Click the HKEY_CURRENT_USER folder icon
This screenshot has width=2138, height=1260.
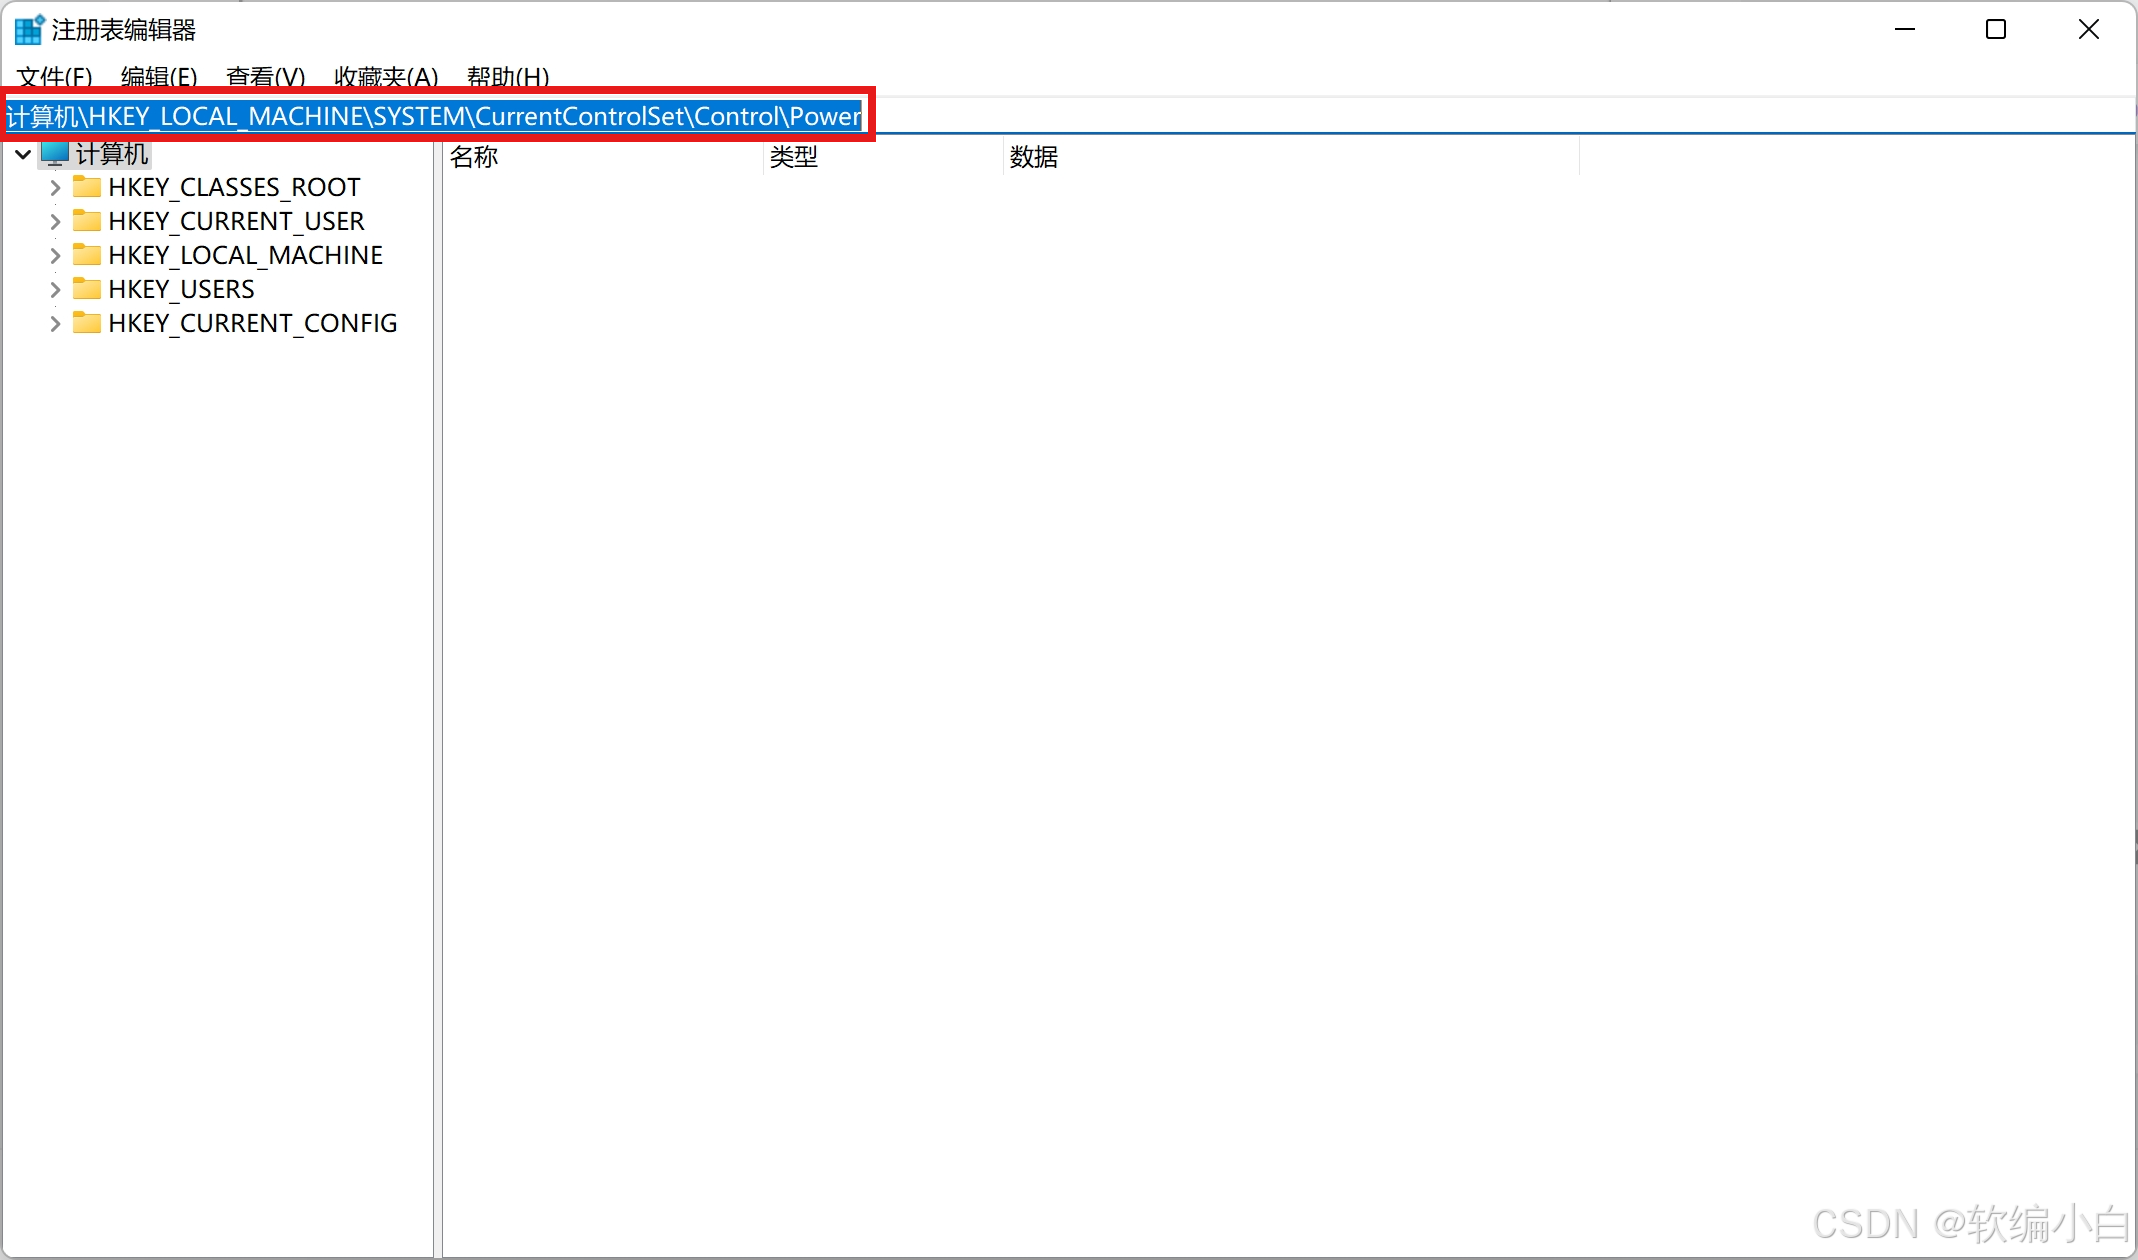click(87, 221)
